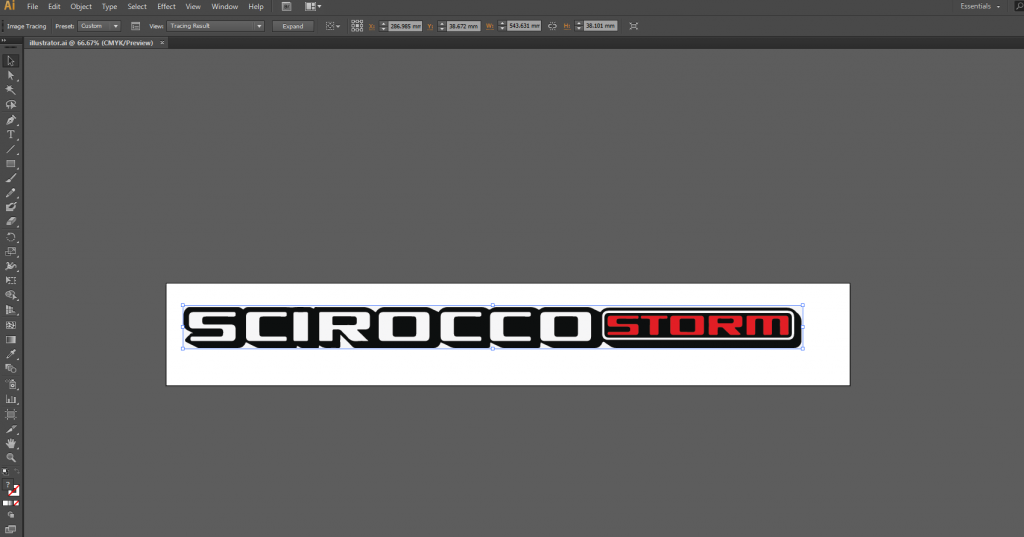This screenshot has width=1024, height=537.
Task: Select the Zoom magnifier tool
Action: click(x=11, y=457)
